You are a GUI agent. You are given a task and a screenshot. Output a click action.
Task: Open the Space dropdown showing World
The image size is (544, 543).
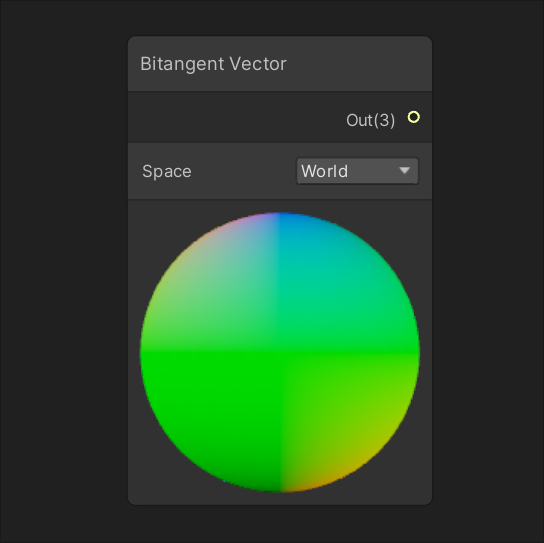[x=357, y=171]
